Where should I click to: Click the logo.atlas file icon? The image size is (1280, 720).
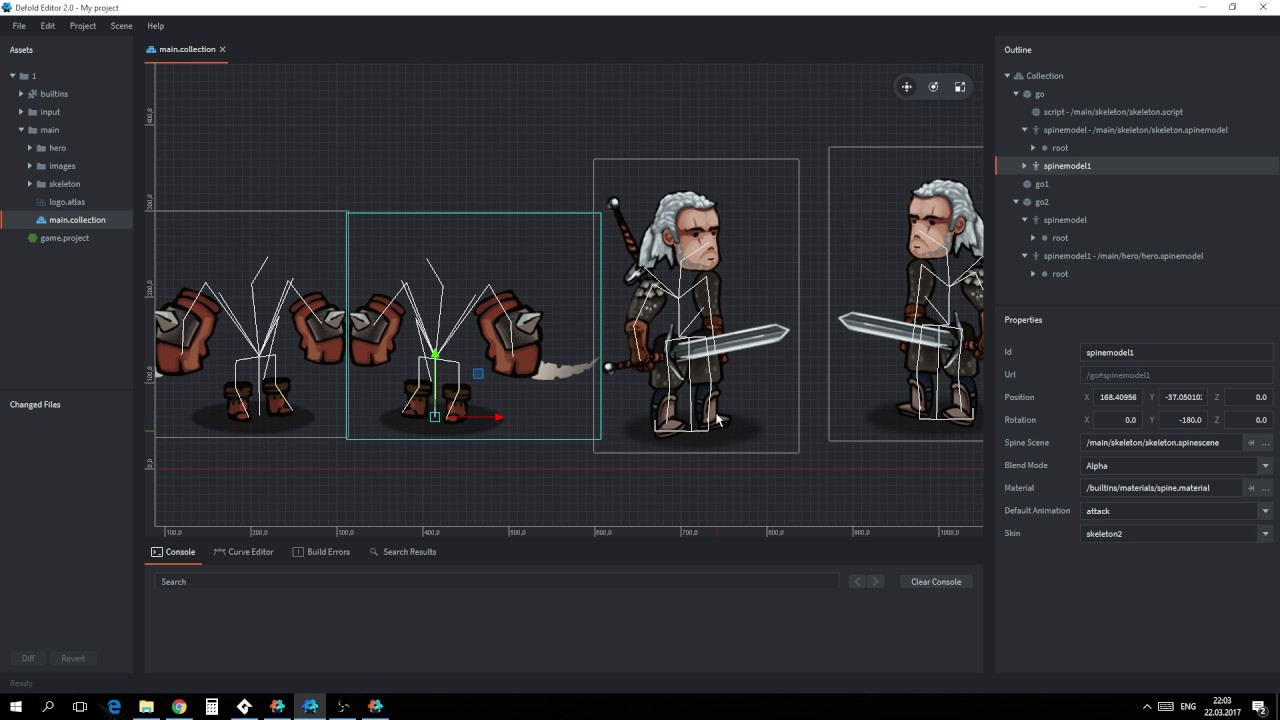point(41,202)
